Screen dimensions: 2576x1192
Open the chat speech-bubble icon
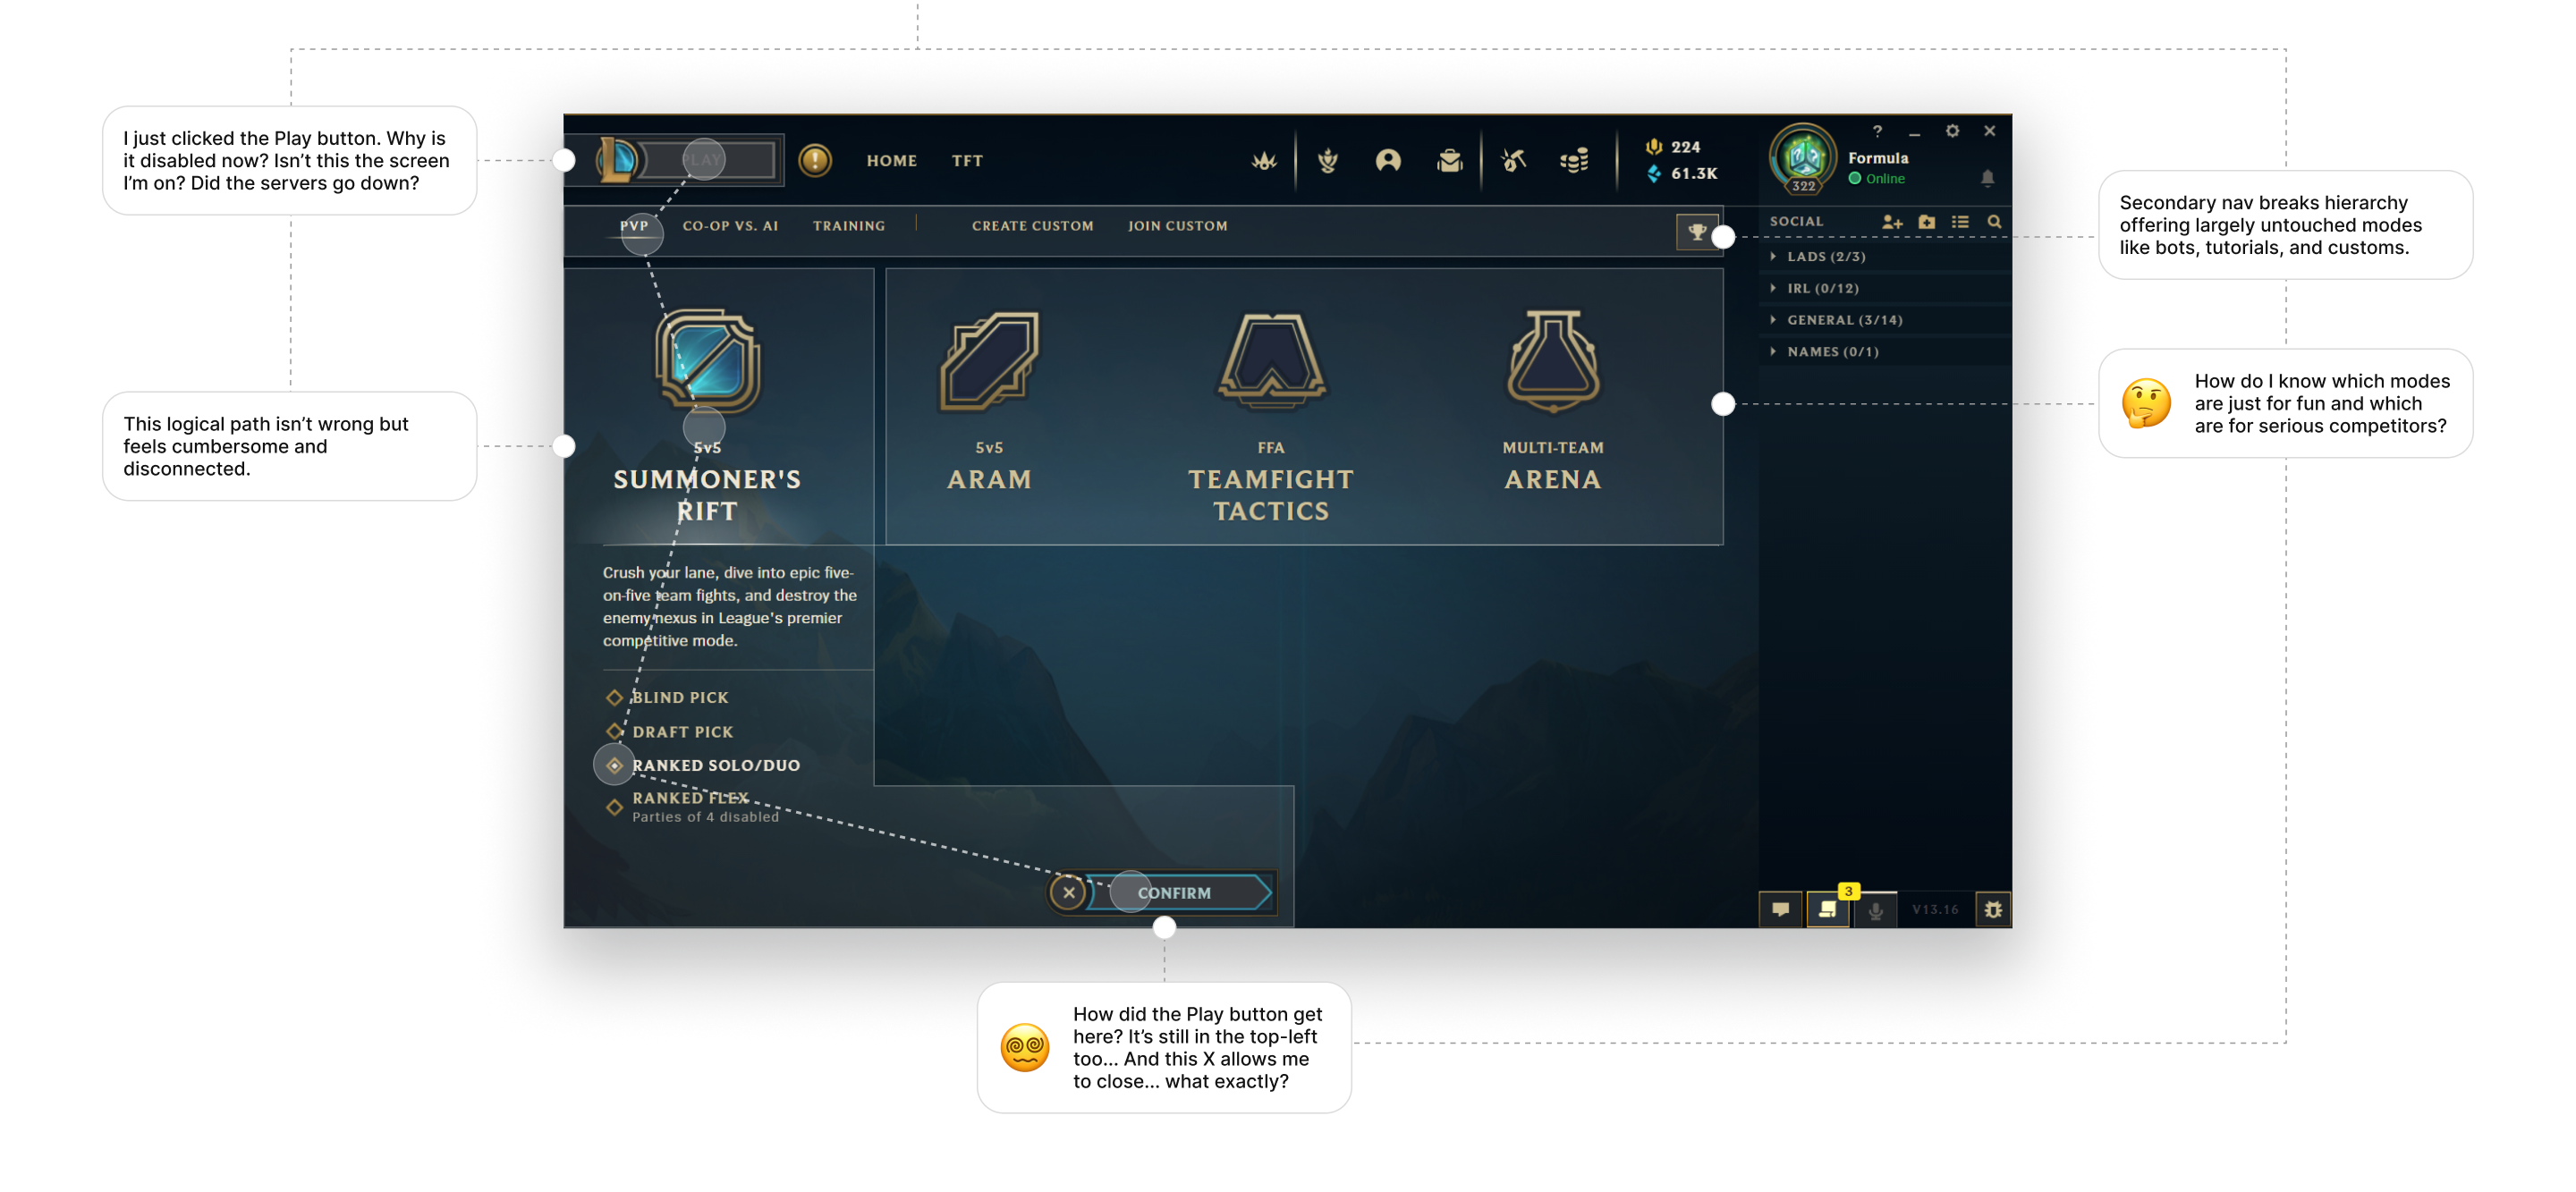1780,911
